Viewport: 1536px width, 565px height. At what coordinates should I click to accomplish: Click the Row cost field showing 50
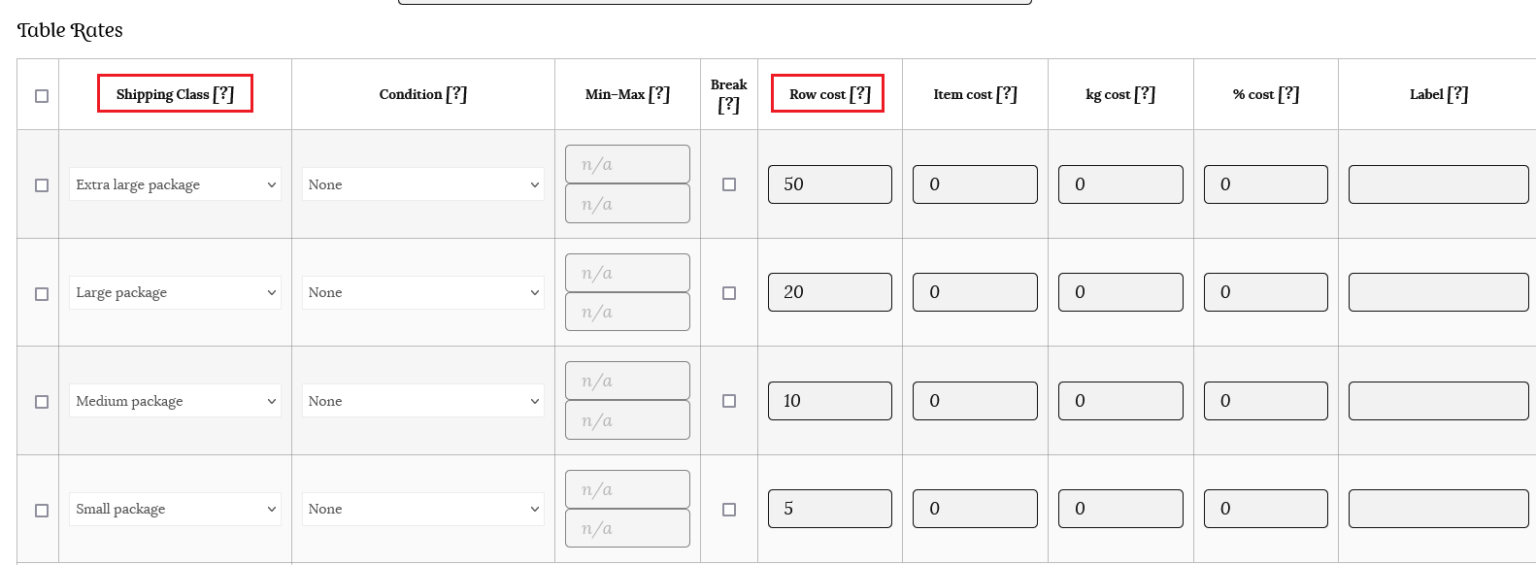830,185
